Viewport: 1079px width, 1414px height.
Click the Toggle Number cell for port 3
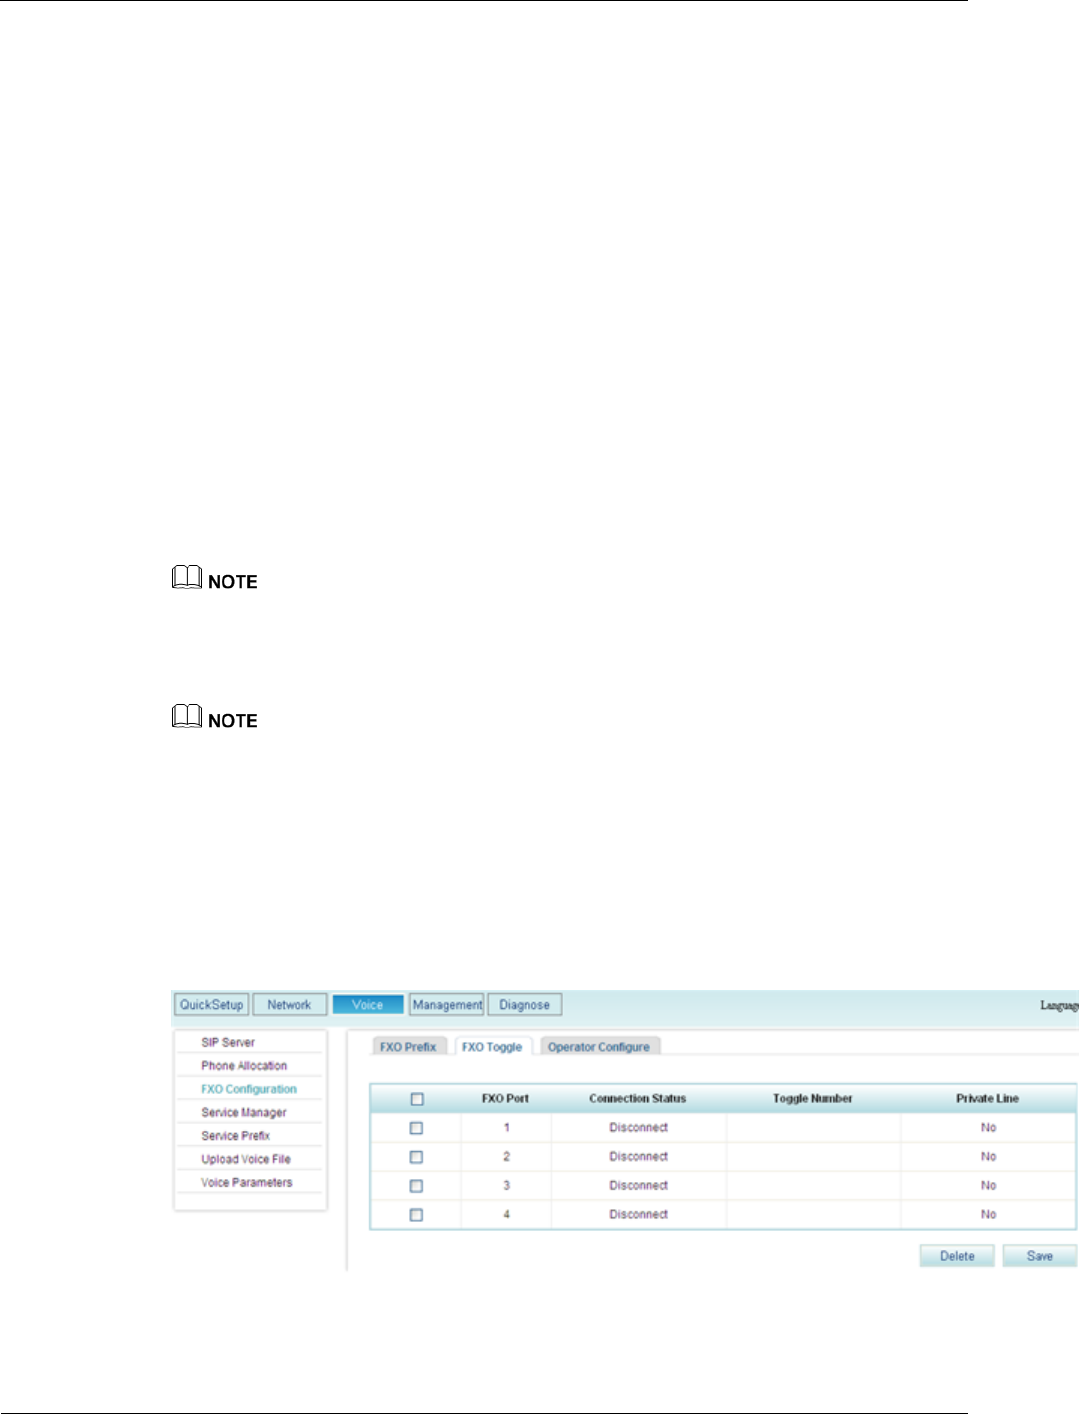813,1186
